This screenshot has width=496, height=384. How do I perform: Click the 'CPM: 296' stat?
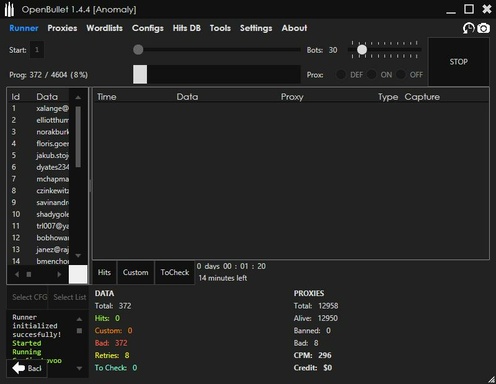[312, 355]
